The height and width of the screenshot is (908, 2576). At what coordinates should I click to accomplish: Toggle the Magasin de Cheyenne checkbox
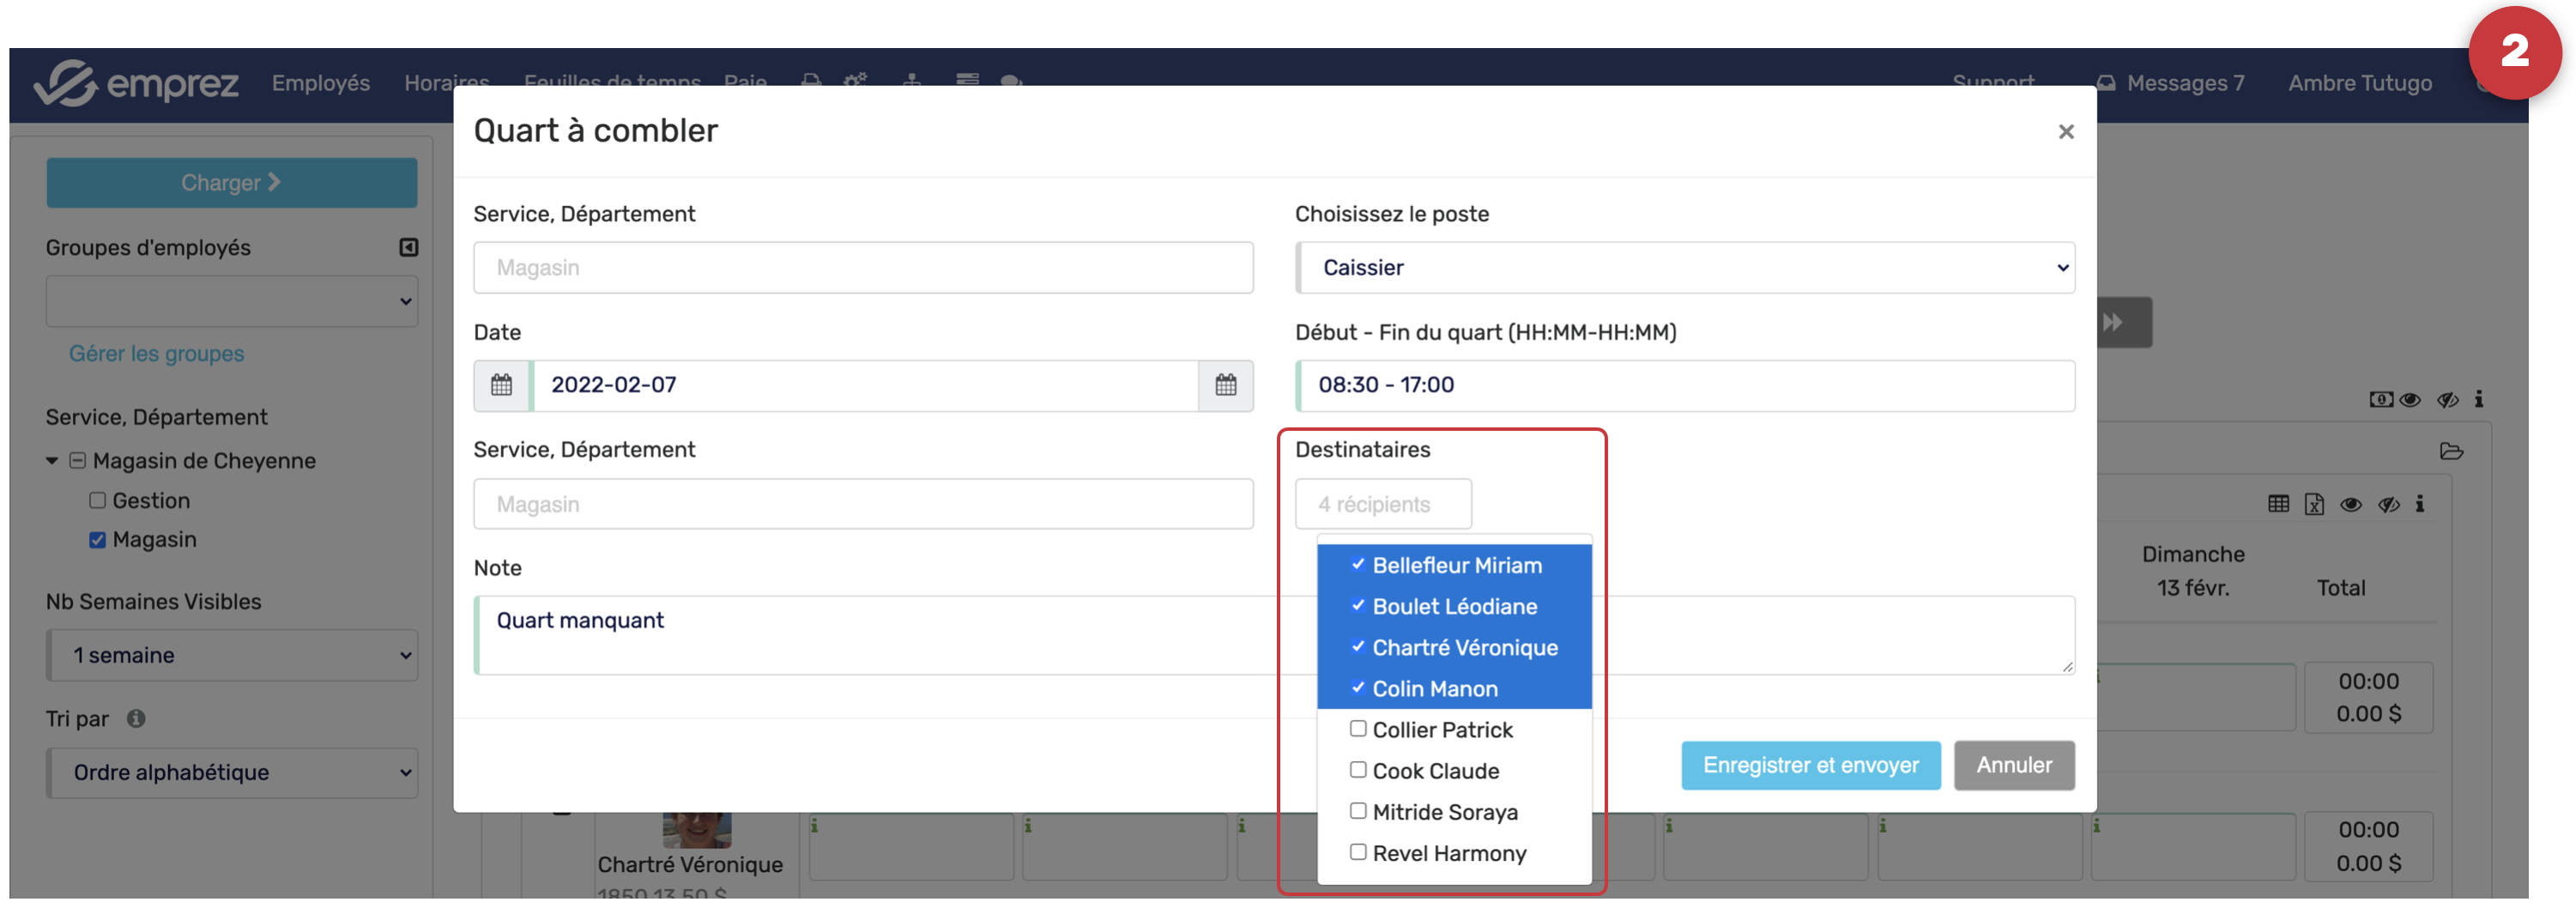[x=77, y=461]
